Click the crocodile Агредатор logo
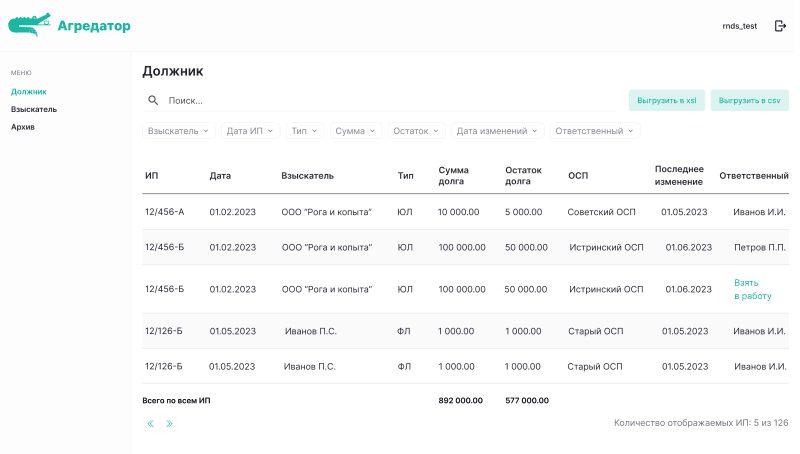The height and width of the screenshot is (454, 800). pyautogui.click(x=68, y=26)
